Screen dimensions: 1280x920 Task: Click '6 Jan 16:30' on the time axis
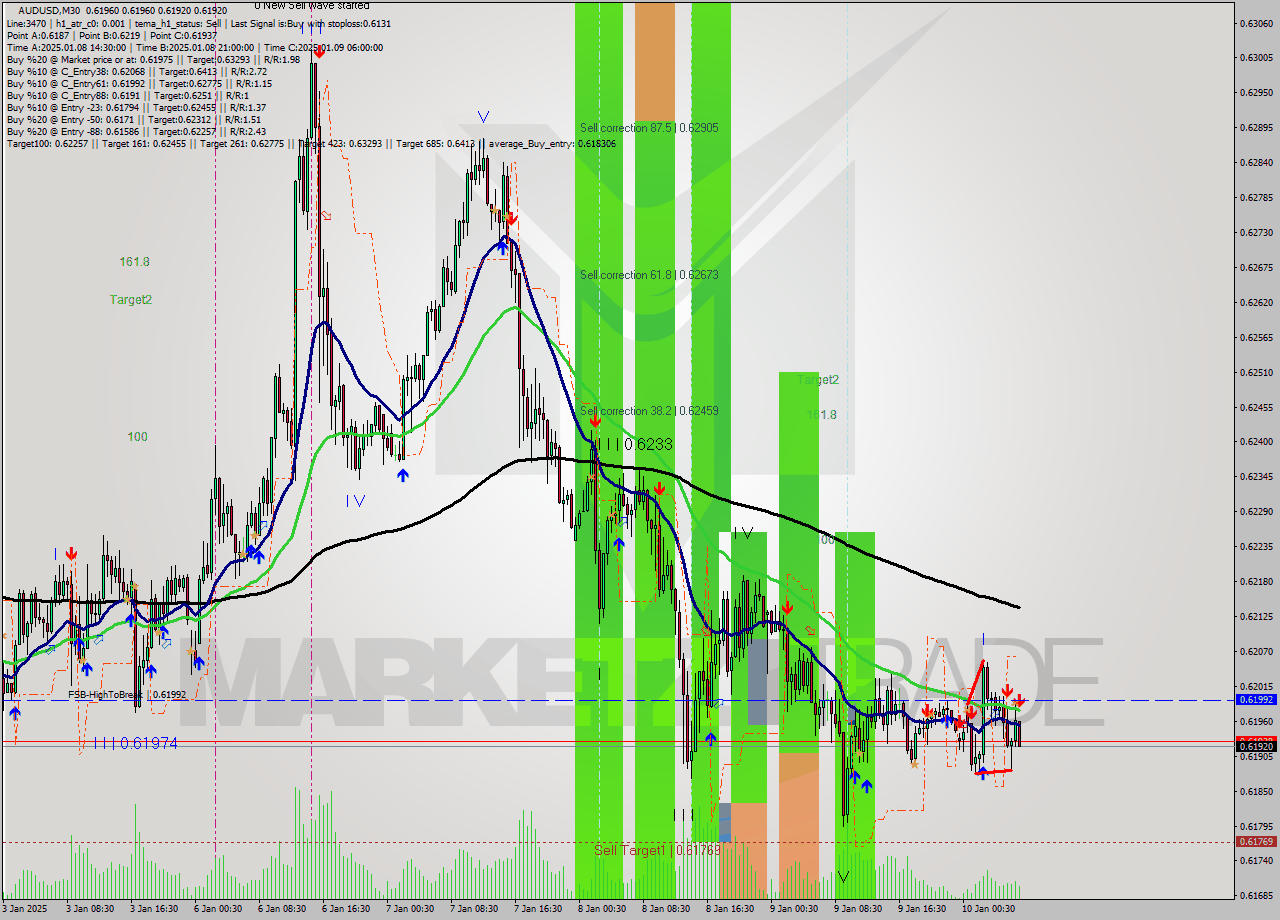pyautogui.click(x=345, y=909)
